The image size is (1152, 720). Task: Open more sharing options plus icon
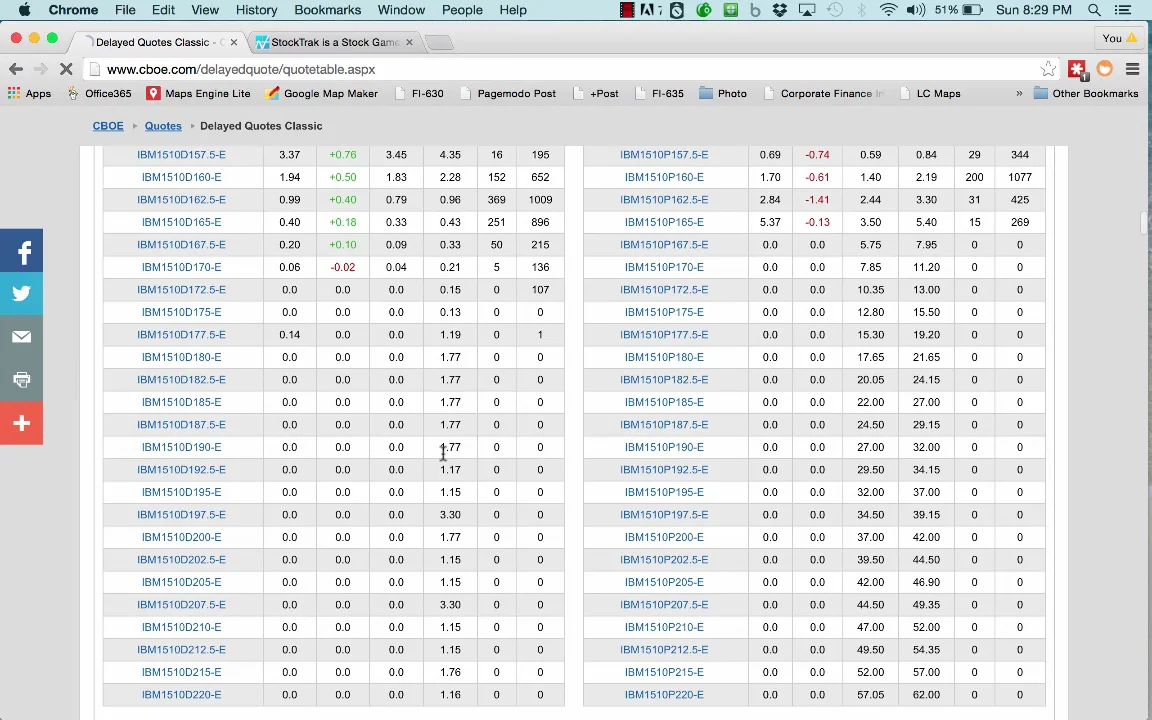pyautogui.click(x=21, y=423)
